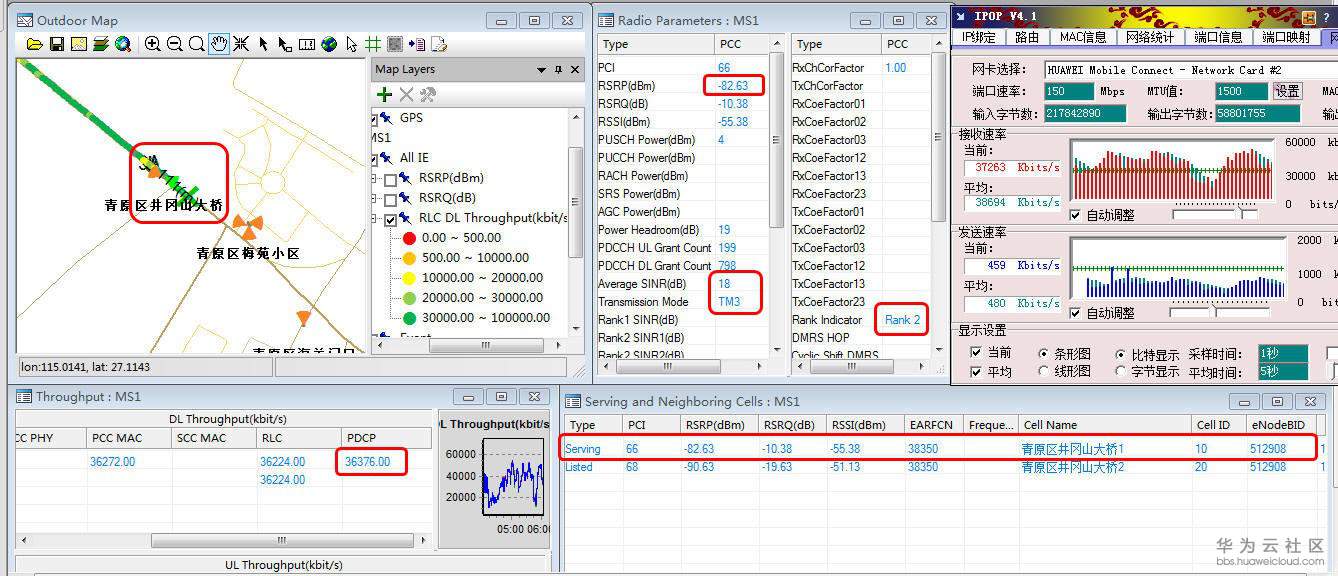Uncheck RLC DL Throughput layer checkbox
Screen dimensions: 1338x576
pyautogui.click(x=391, y=218)
